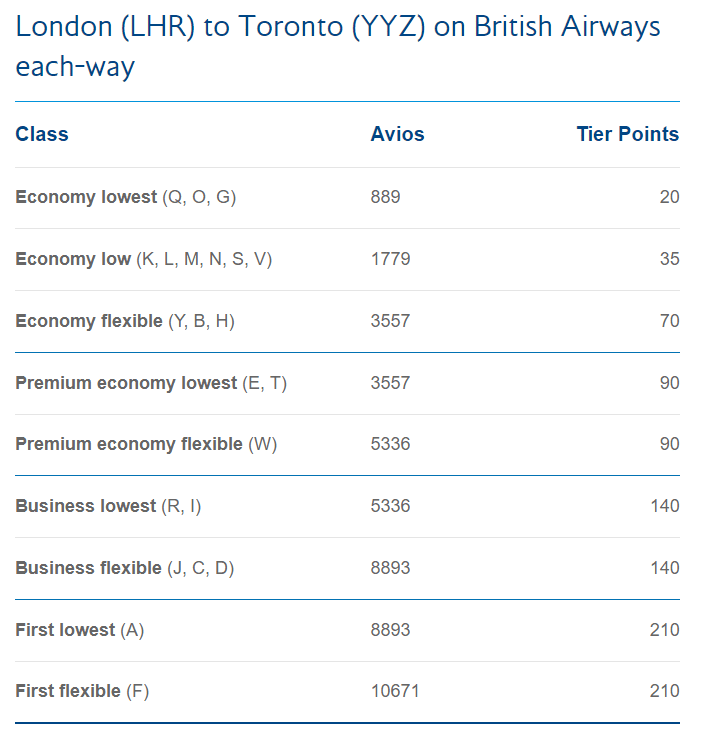Click the 35 Tier Points value
The height and width of the screenshot is (732, 701).
point(669,259)
